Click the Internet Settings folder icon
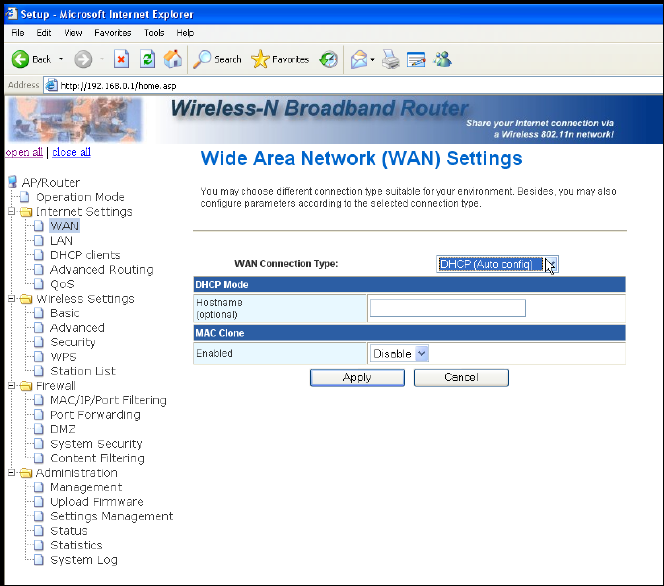 pos(26,212)
